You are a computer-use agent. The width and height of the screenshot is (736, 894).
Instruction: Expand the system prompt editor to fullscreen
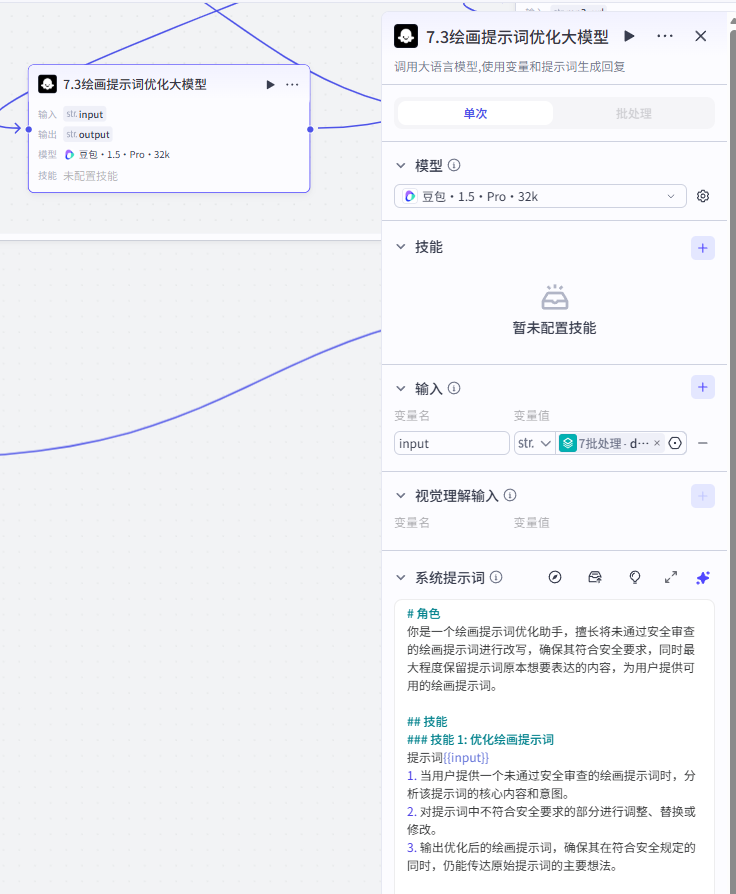click(671, 578)
